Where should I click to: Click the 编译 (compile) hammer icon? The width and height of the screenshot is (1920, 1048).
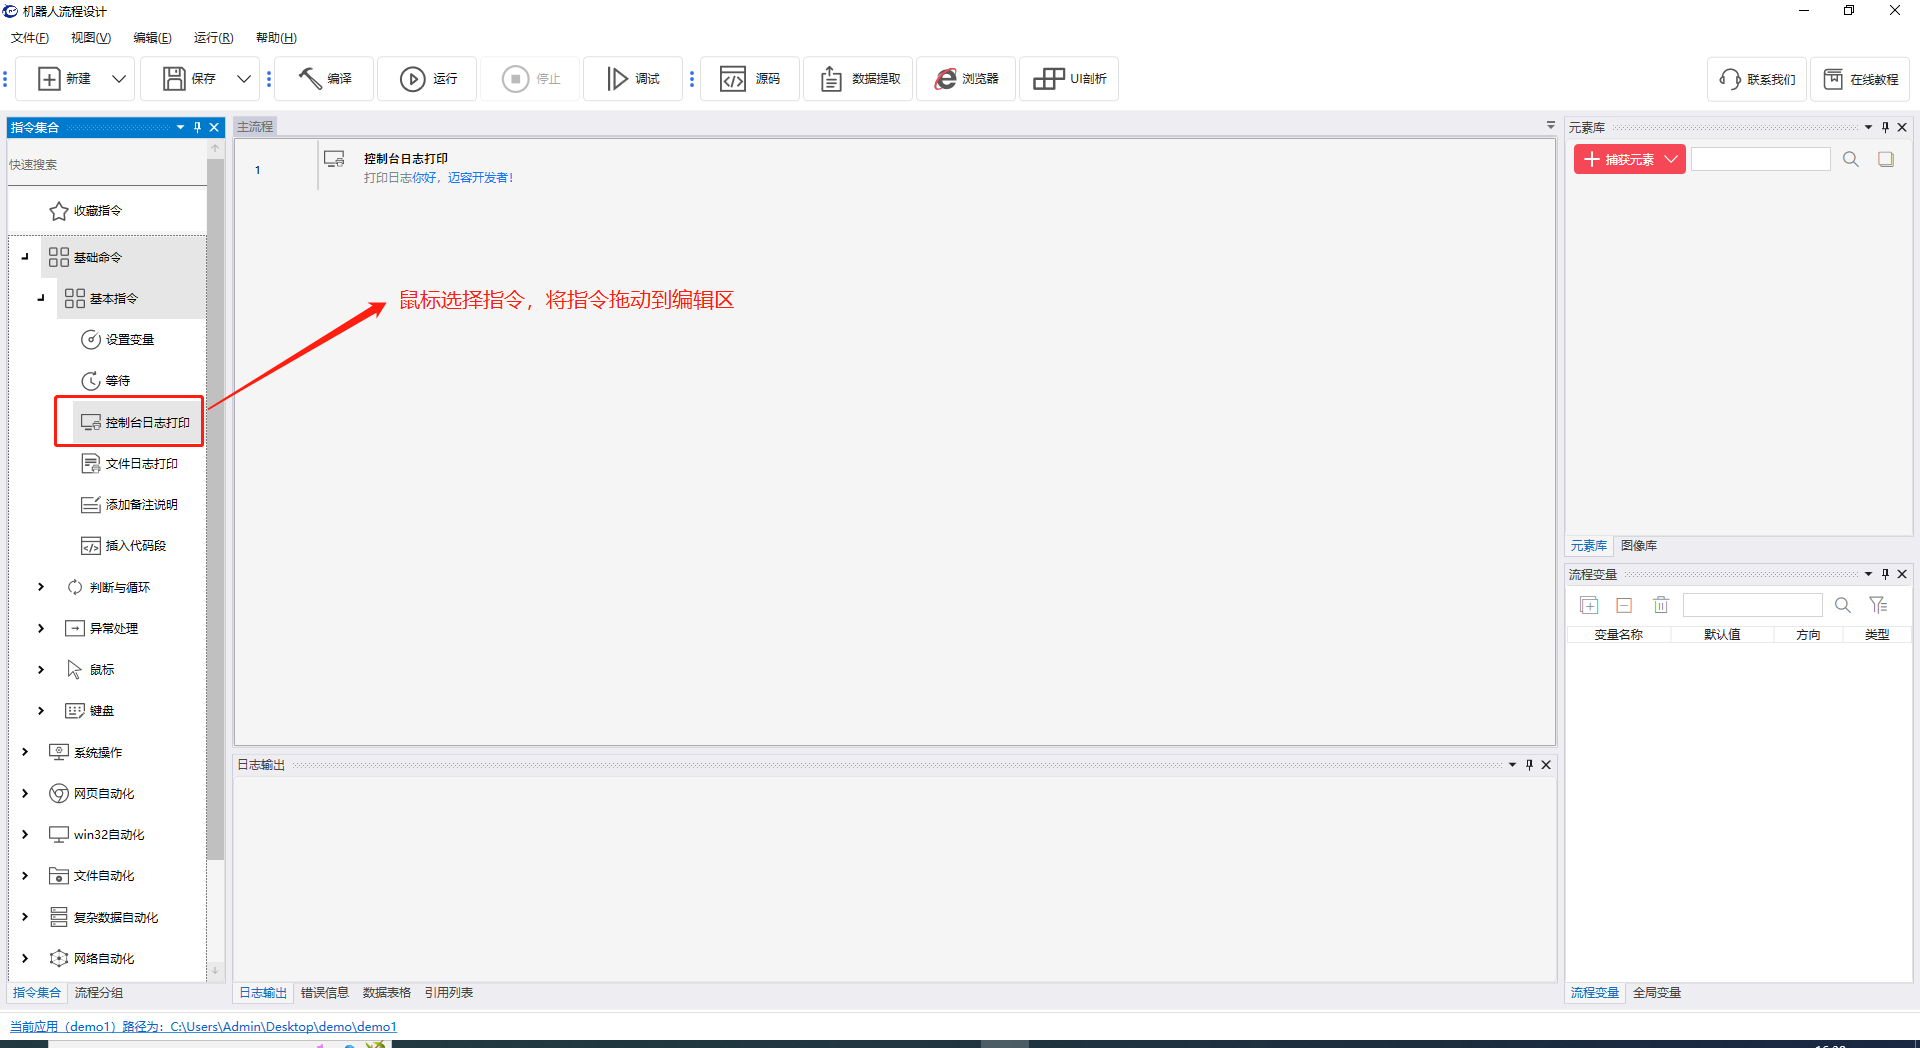[x=310, y=79]
